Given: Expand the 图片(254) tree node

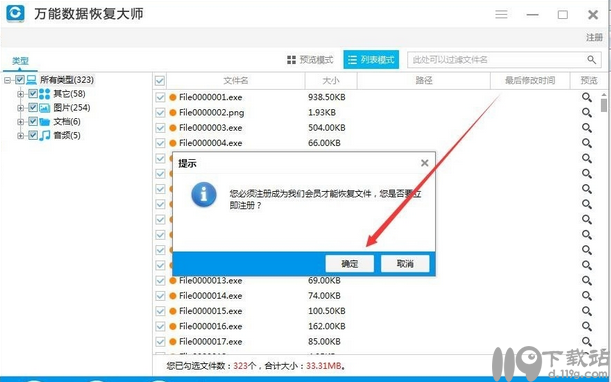Looking at the screenshot, I should (21, 108).
